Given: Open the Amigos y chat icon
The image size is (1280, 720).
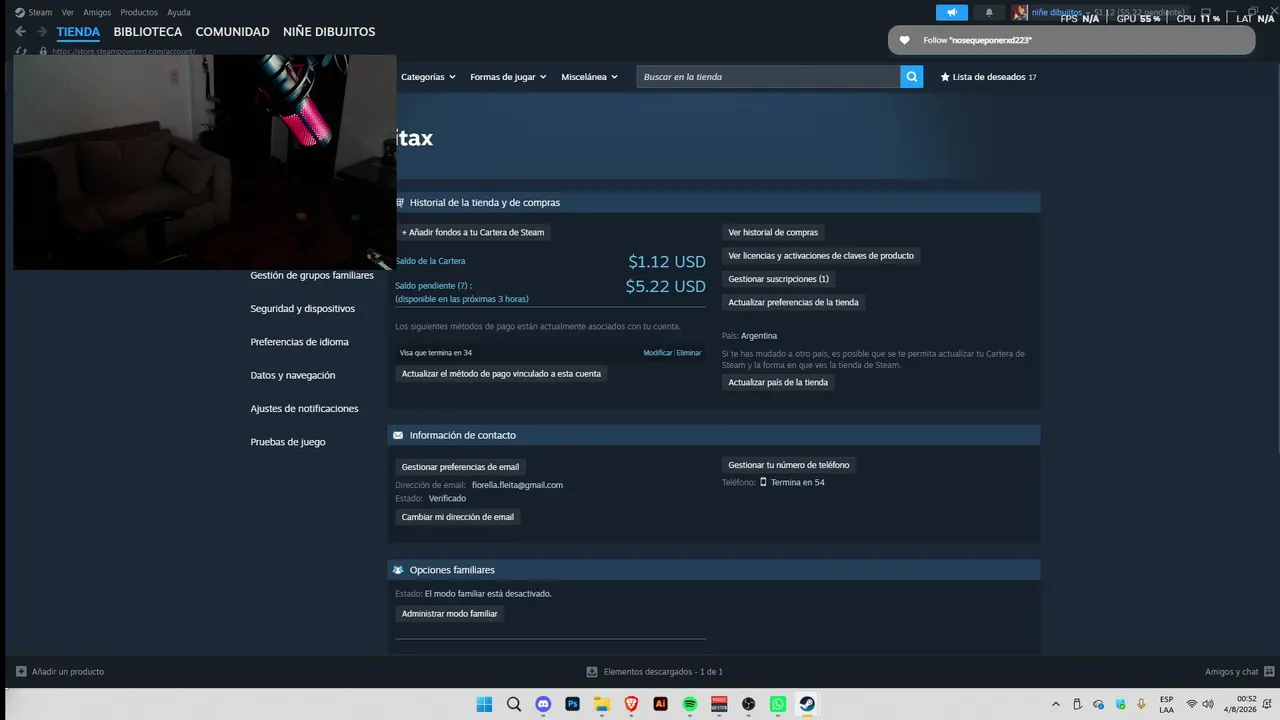Looking at the screenshot, I should click(x=1269, y=672).
